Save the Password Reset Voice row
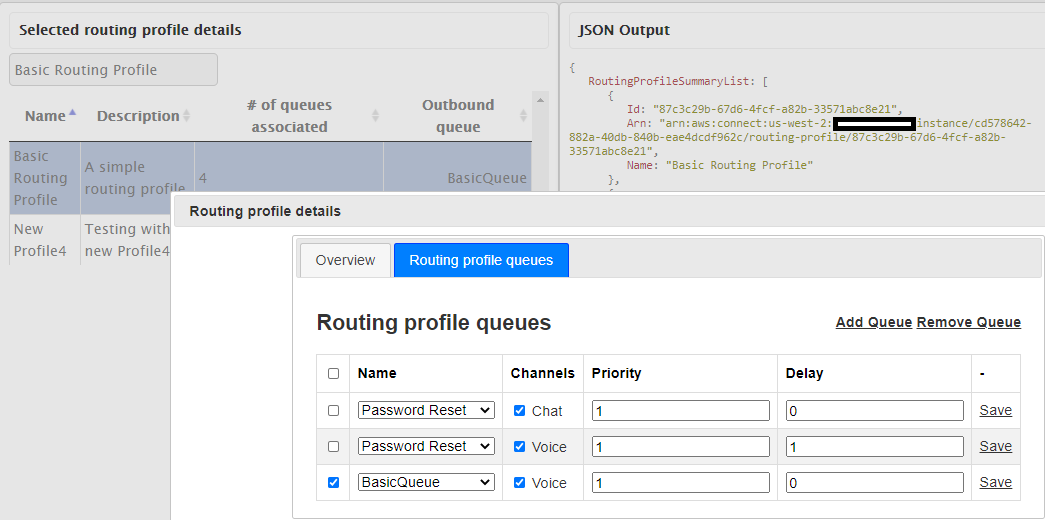1045x520 pixels. pyautogui.click(x=996, y=446)
